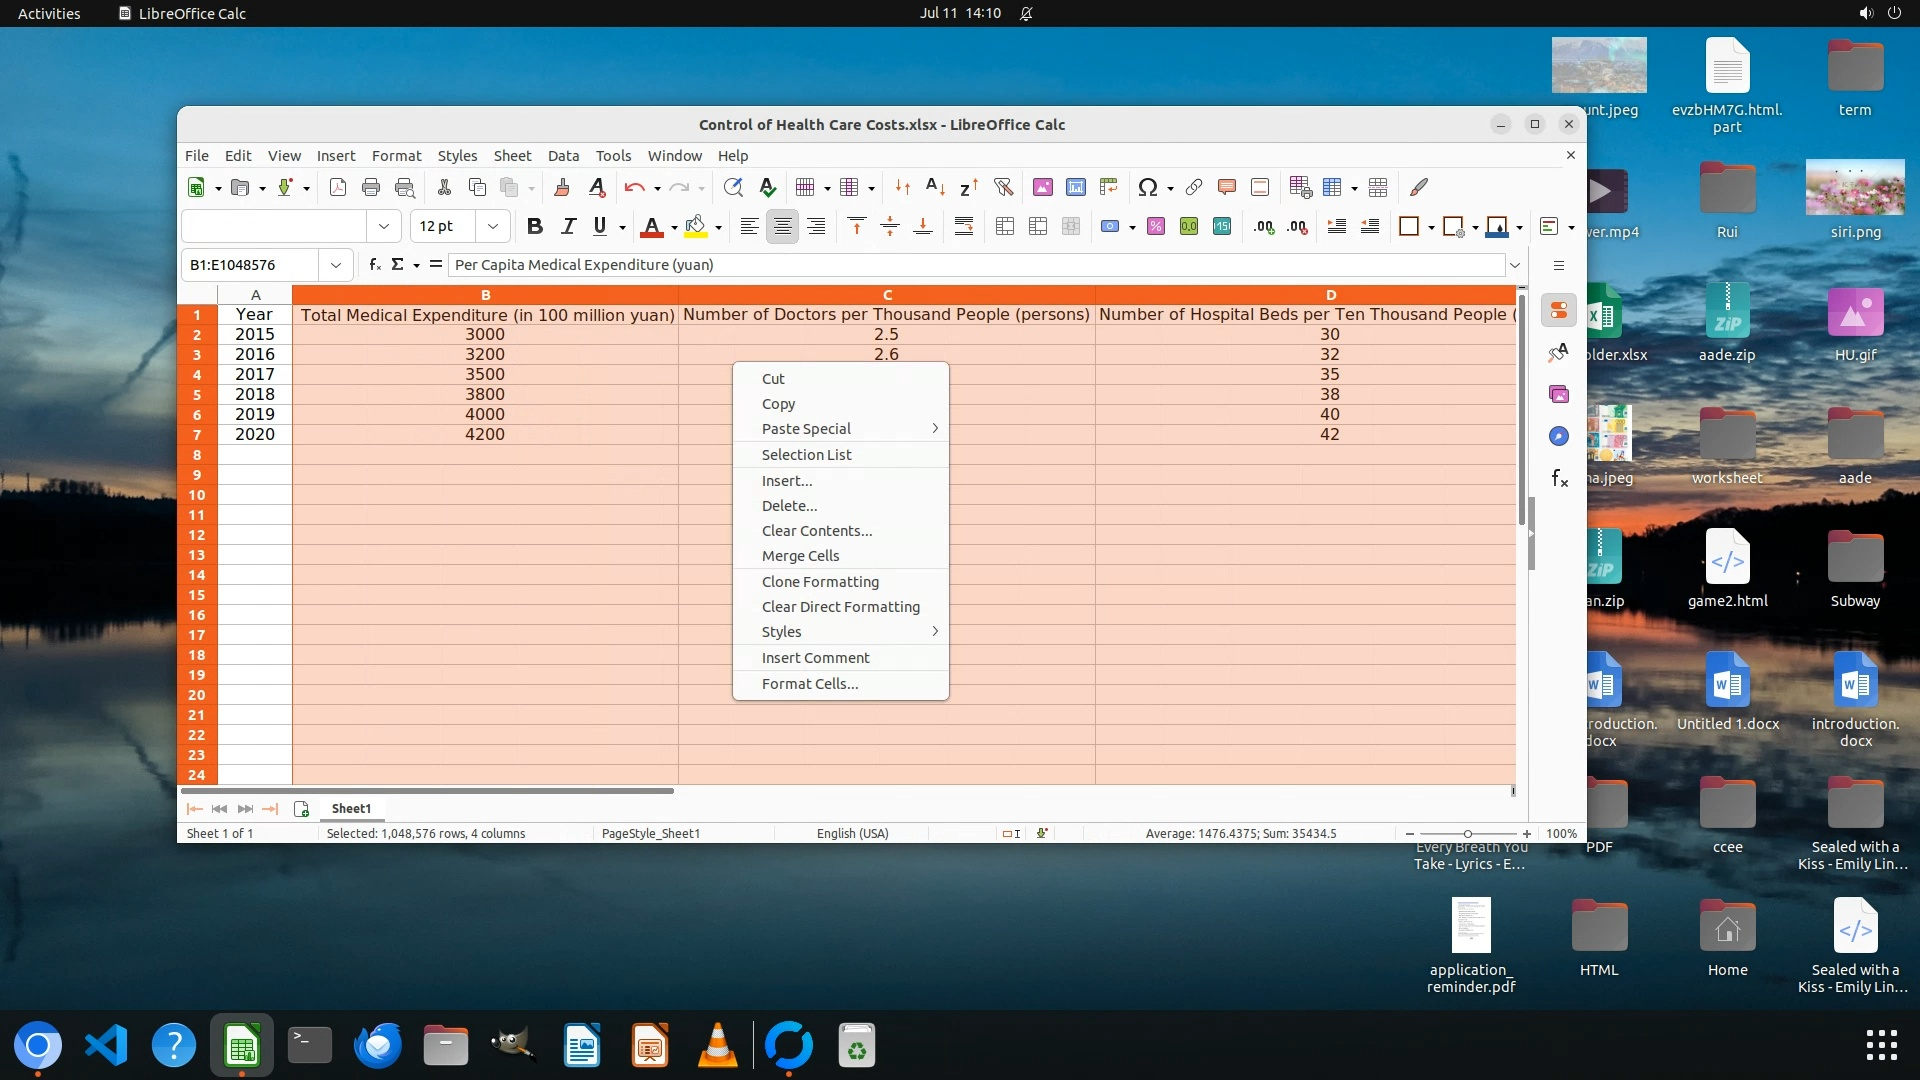This screenshot has width=1920, height=1080.
Task: Select the Sheet1 tab
Action: pos(351,809)
